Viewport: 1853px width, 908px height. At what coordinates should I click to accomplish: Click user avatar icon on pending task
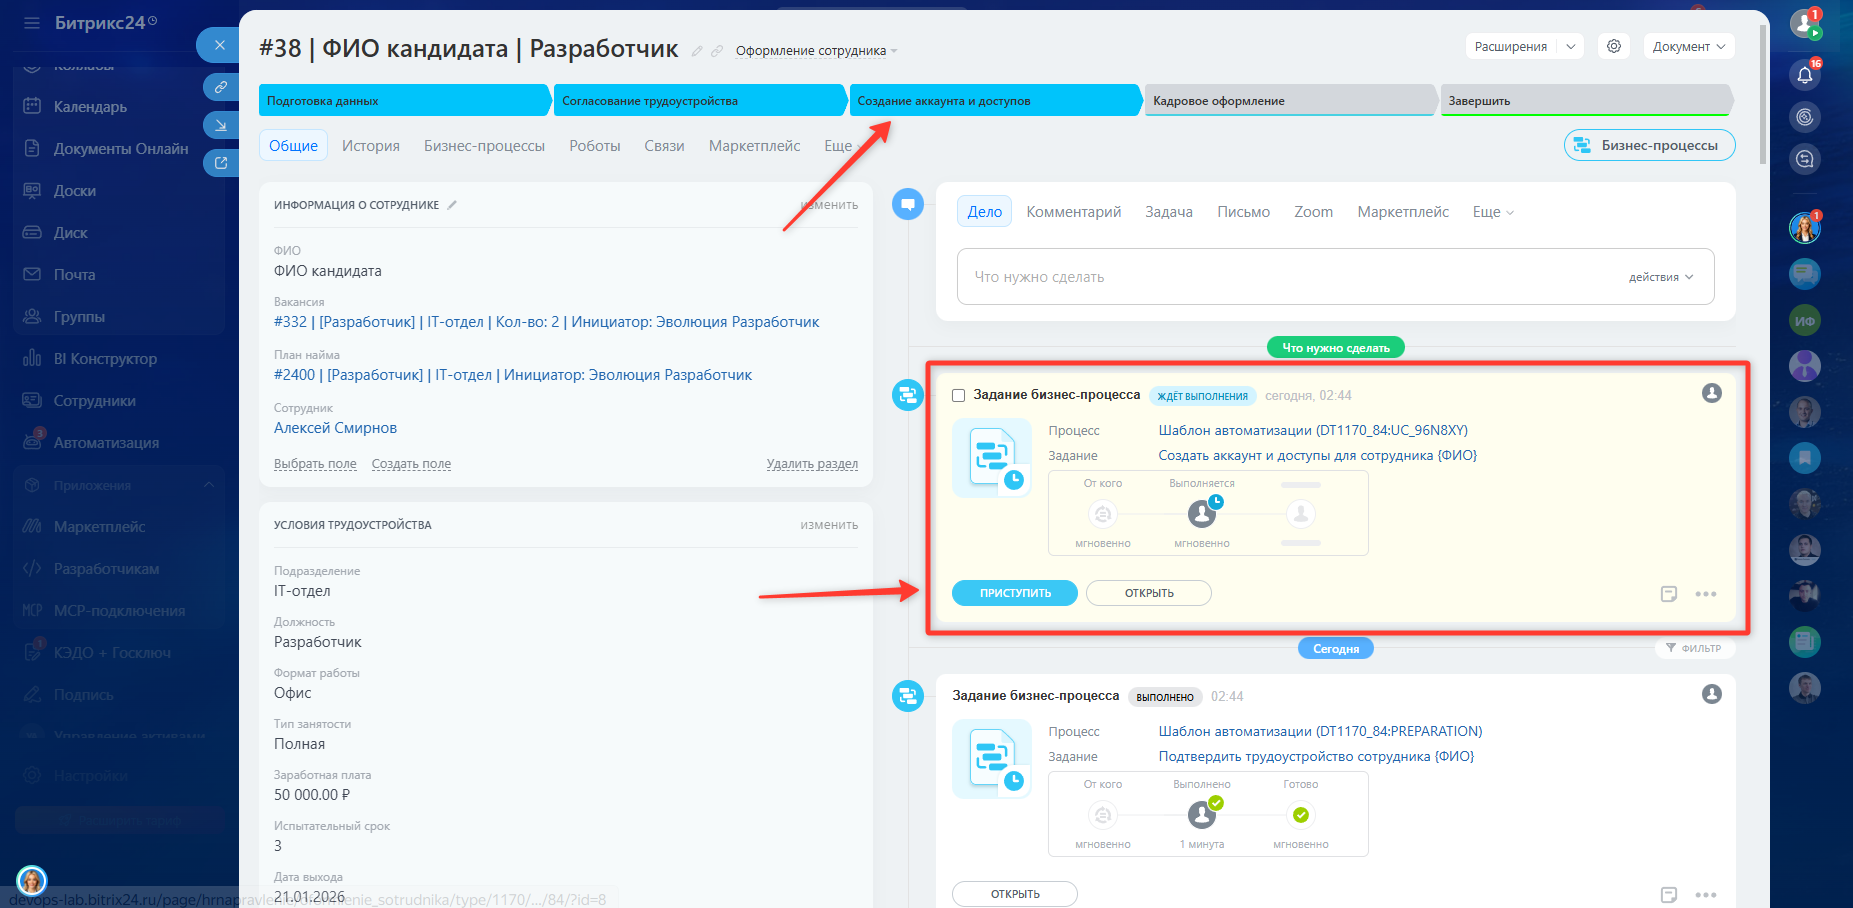click(1712, 393)
